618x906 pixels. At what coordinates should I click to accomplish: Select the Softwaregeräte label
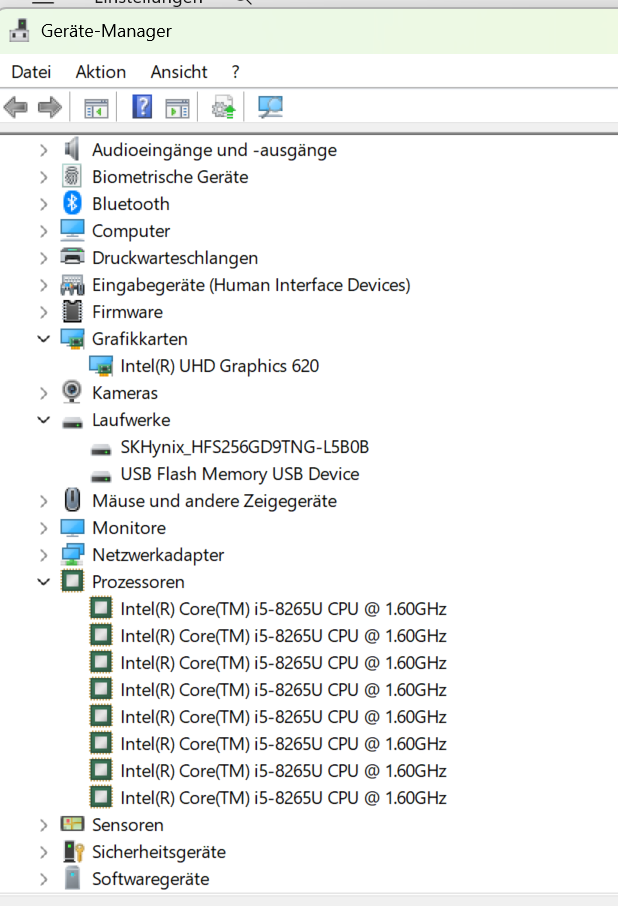coord(151,878)
